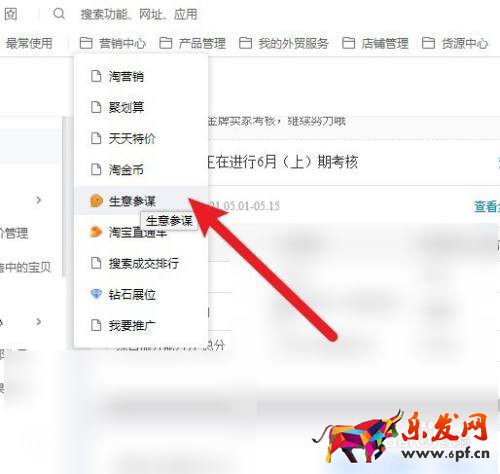Click the 生意参谋 orange icon
Image resolution: width=500 pixels, height=474 pixels.
click(x=96, y=201)
